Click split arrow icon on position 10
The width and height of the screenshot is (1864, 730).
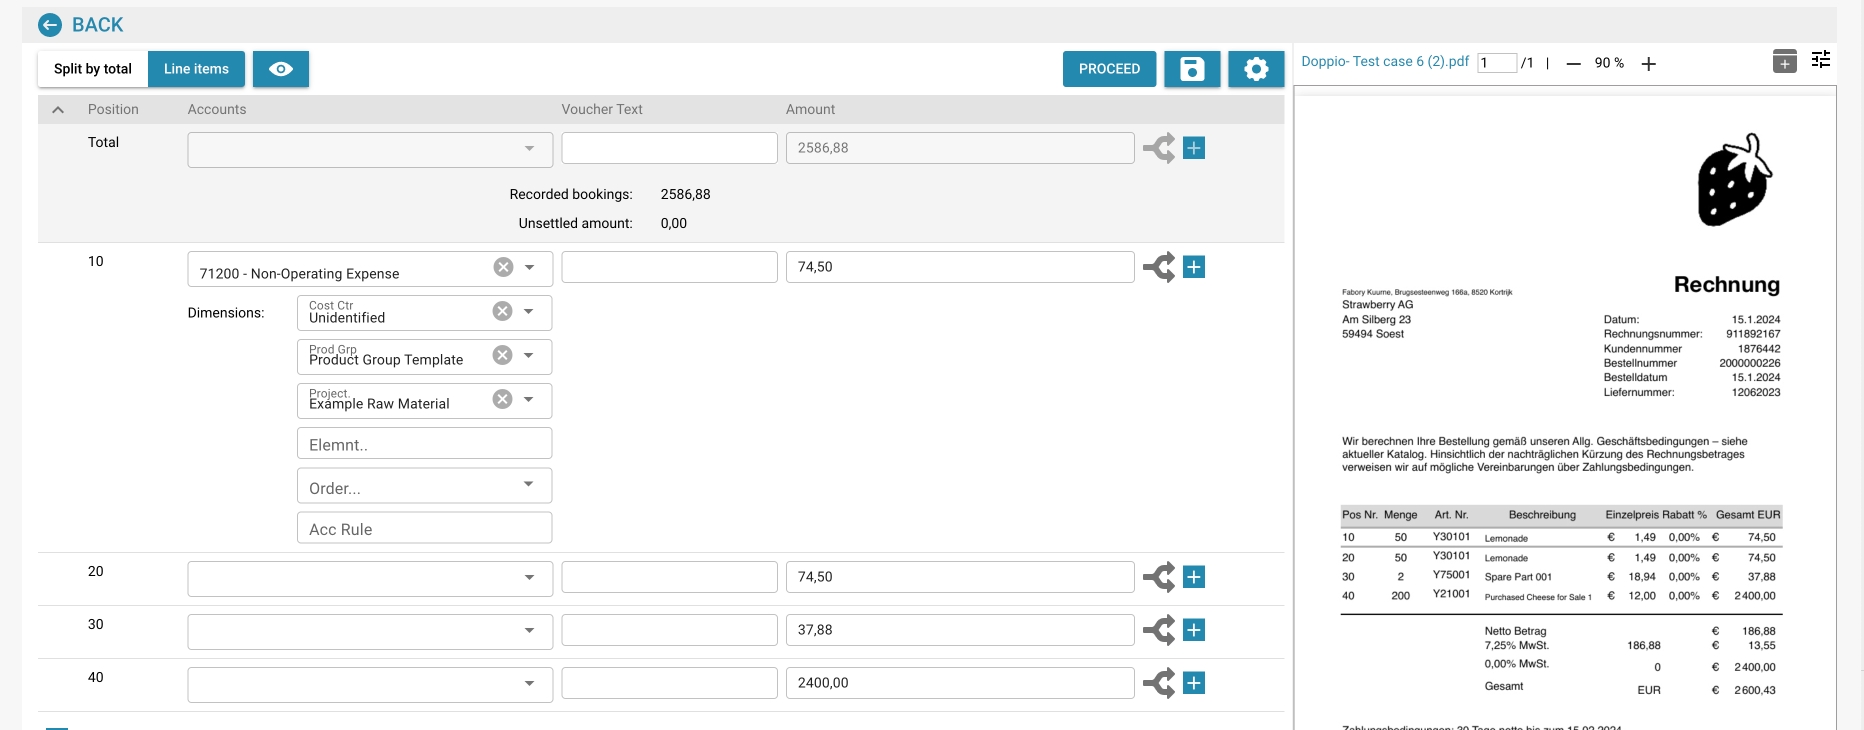click(x=1159, y=267)
